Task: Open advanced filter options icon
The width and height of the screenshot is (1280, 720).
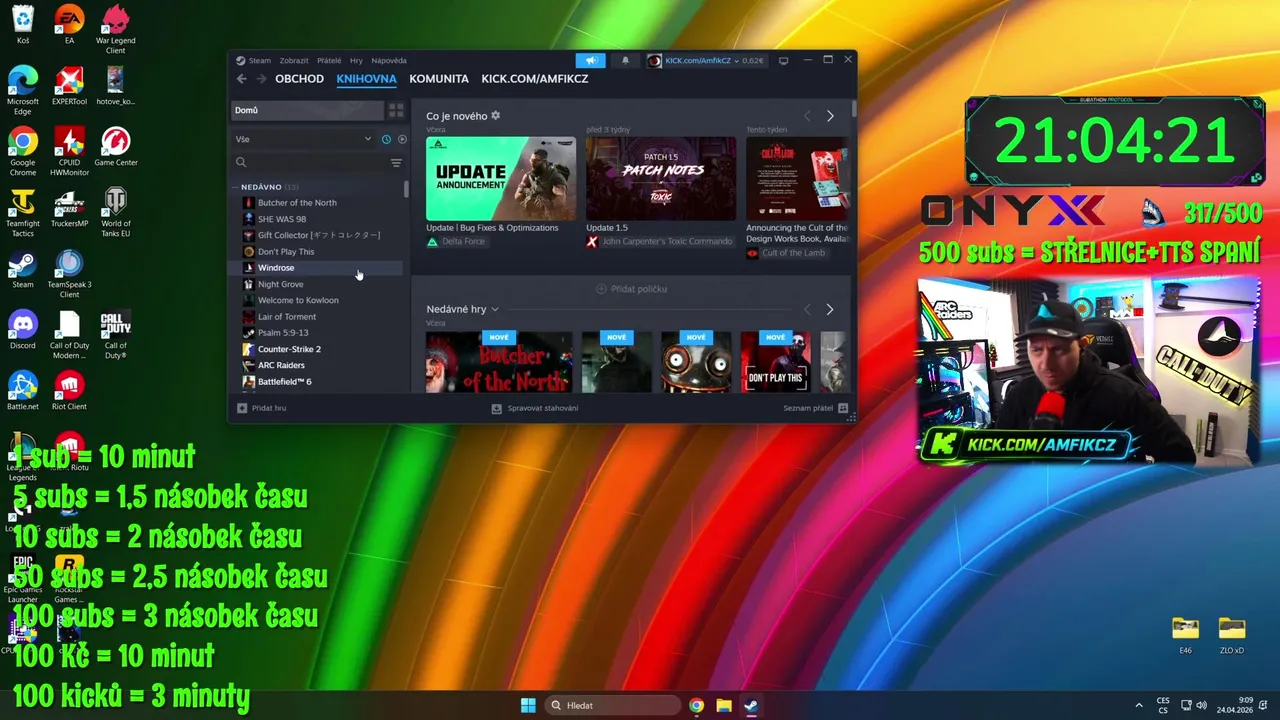Action: point(396,162)
